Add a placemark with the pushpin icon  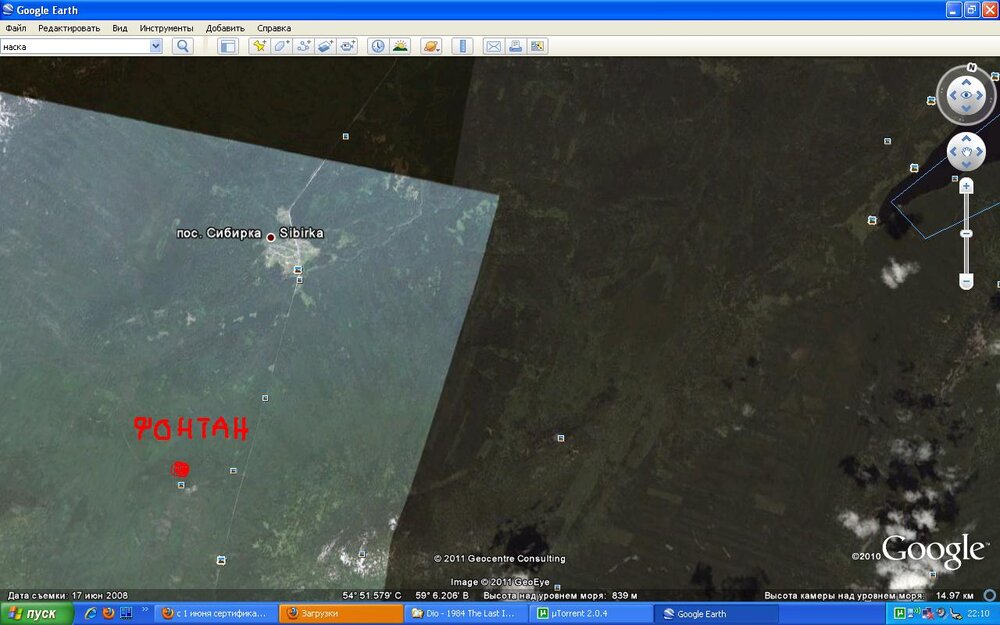[259, 46]
